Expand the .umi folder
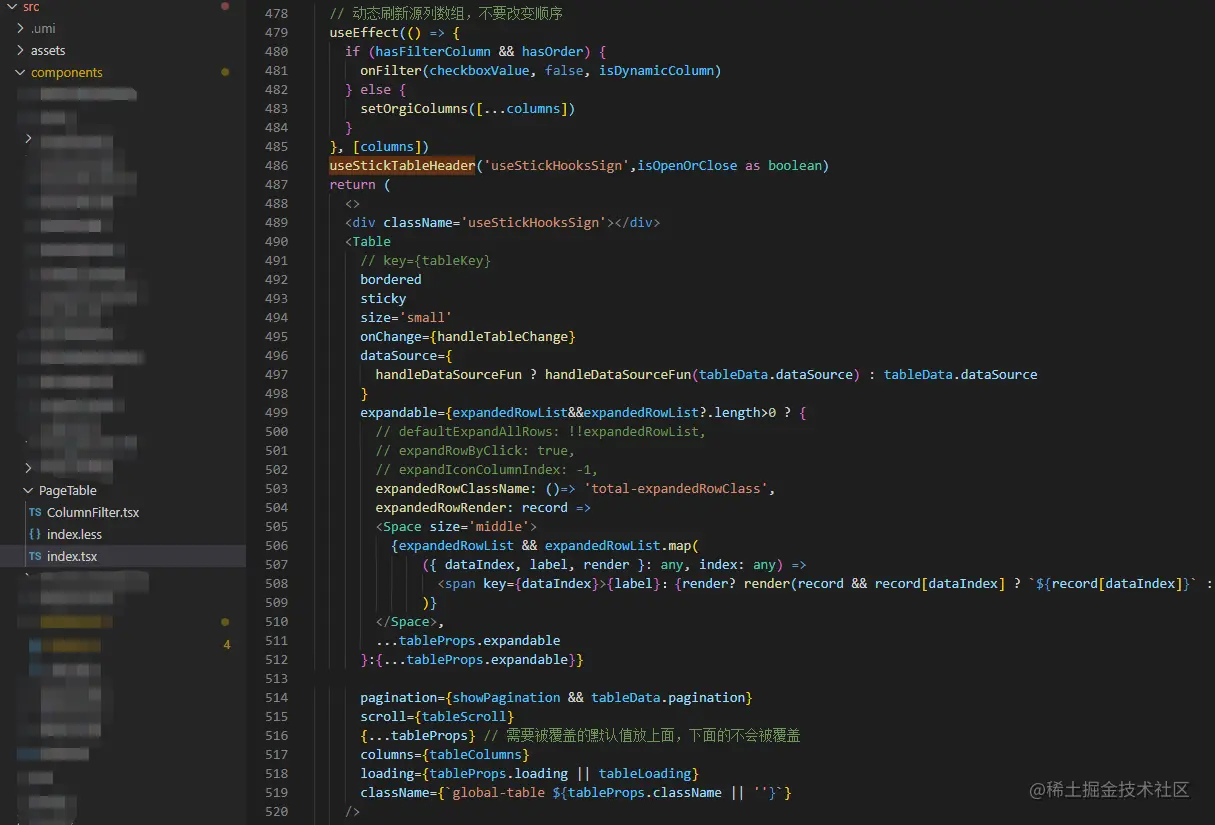The height and width of the screenshot is (825, 1215). tap(21, 28)
